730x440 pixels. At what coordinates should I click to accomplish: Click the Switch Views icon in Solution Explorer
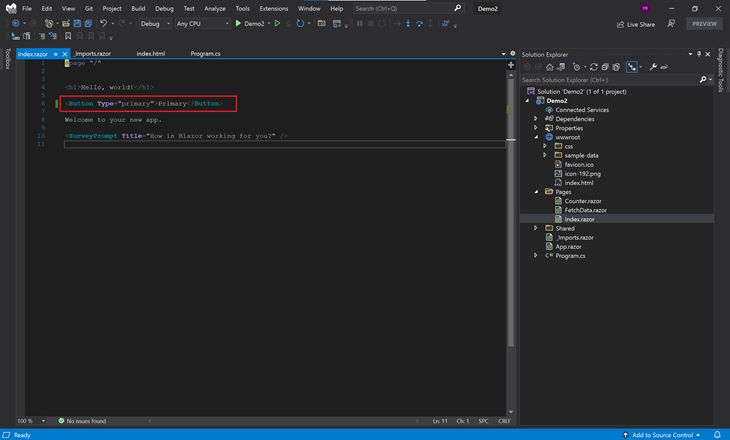(561, 67)
